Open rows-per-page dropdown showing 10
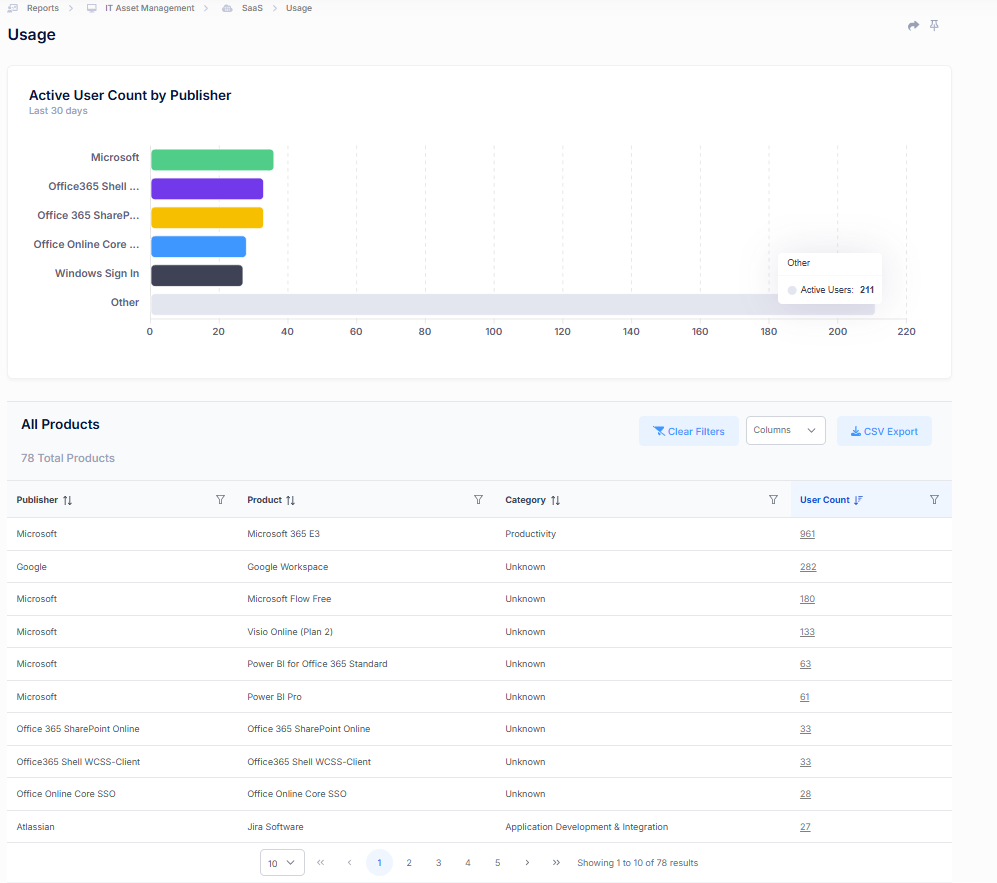This screenshot has width=997, height=883. (x=282, y=863)
